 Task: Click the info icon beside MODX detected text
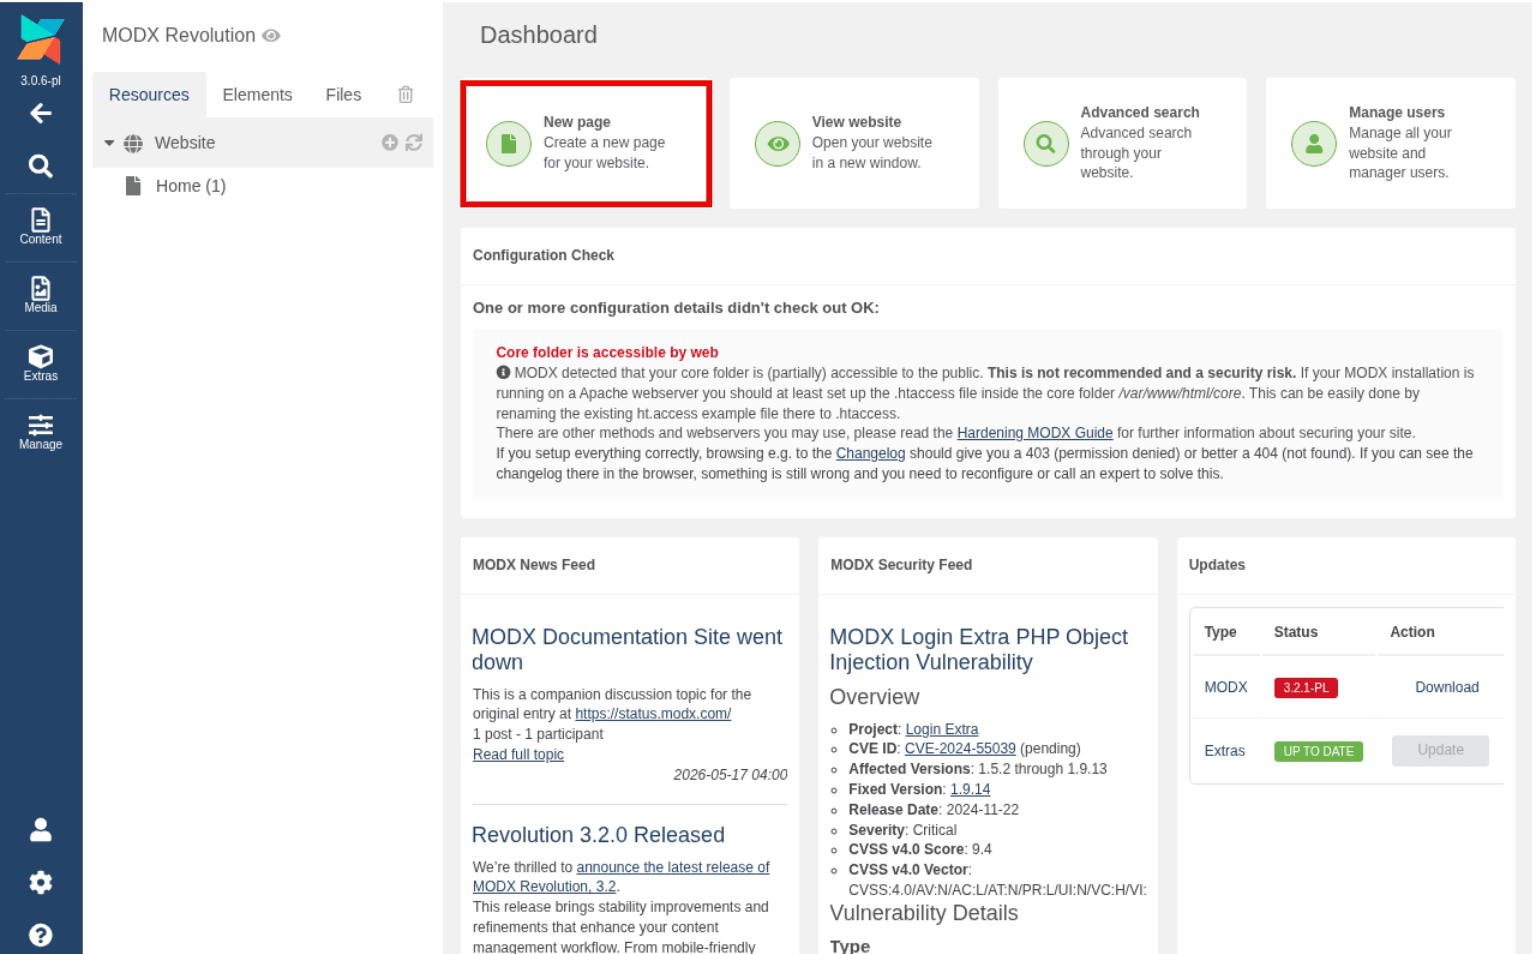pos(503,373)
